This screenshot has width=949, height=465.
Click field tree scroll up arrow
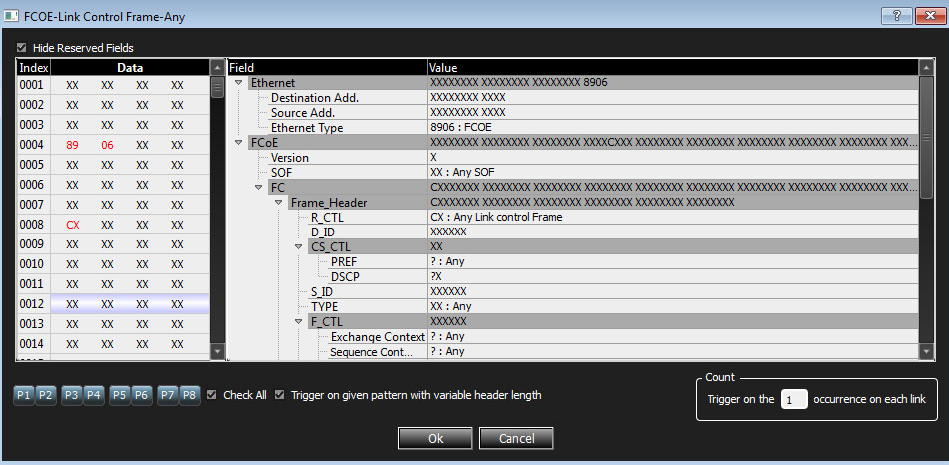pos(926,67)
